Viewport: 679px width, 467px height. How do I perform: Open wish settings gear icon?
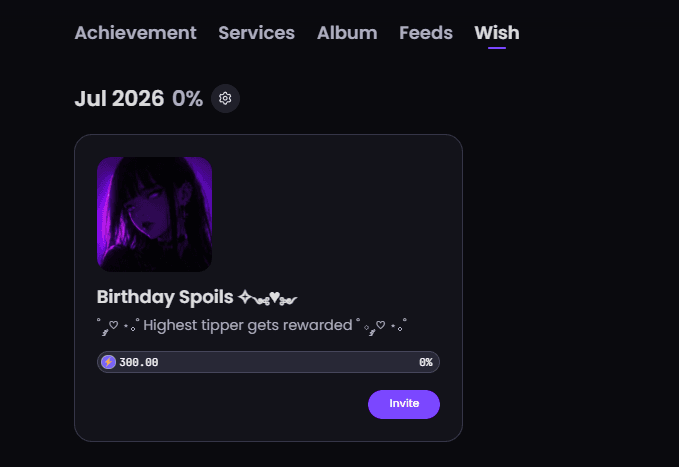coord(225,98)
